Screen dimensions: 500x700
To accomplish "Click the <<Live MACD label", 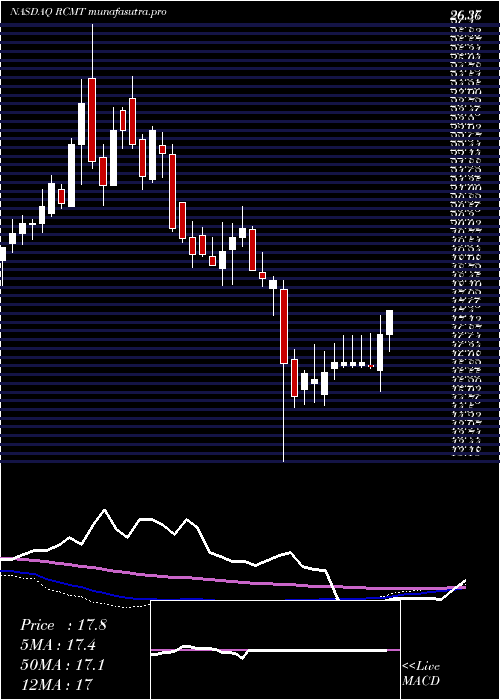I will coord(421,674).
